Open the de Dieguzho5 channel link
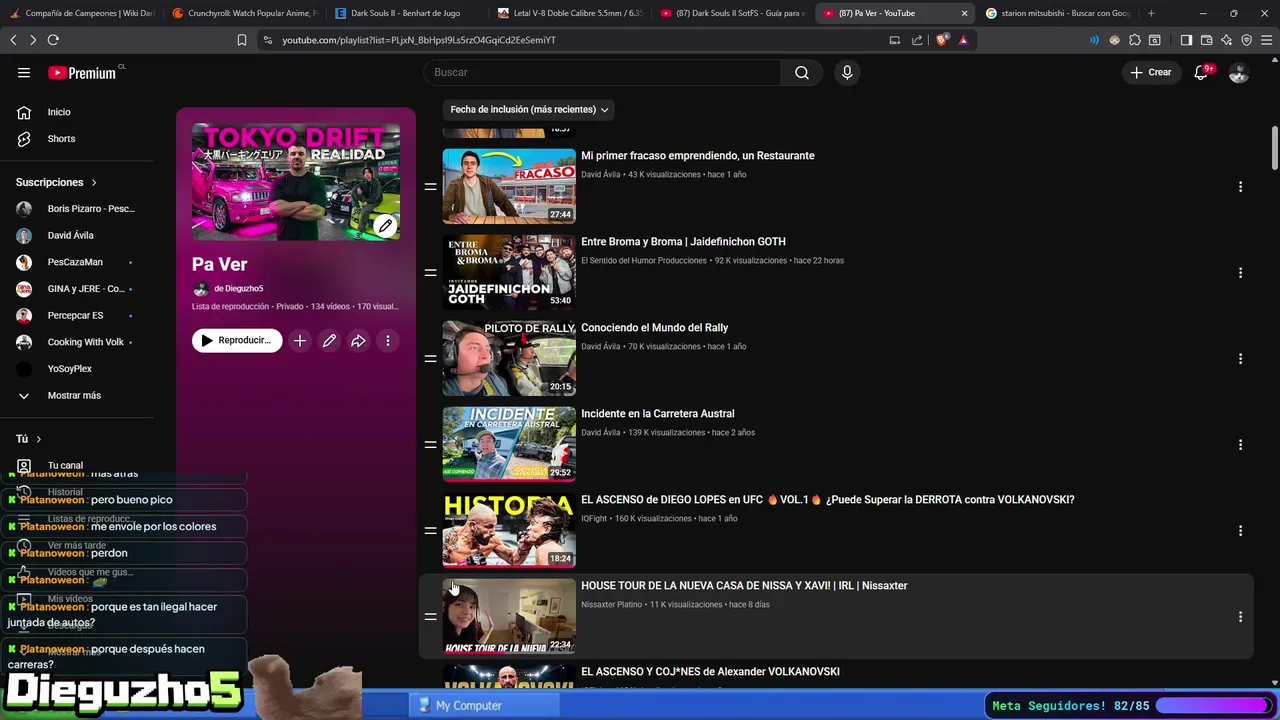 [238, 289]
